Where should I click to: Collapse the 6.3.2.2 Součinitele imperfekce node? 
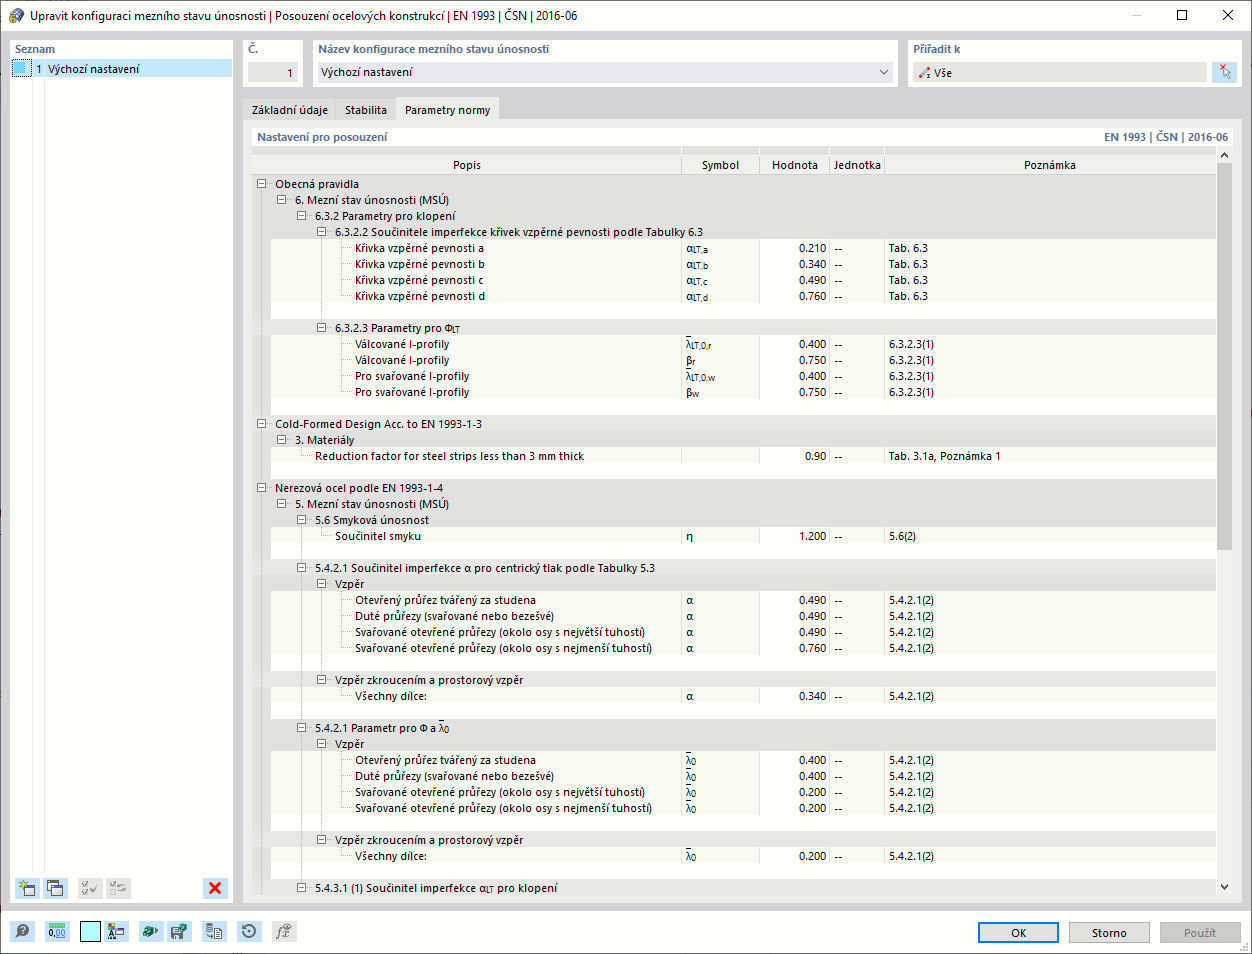pos(322,232)
